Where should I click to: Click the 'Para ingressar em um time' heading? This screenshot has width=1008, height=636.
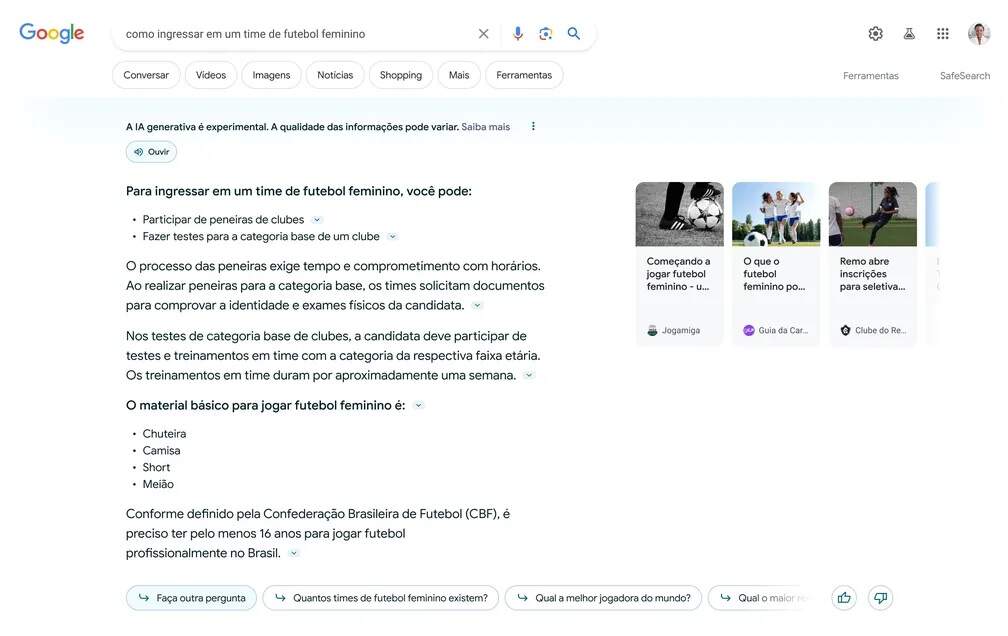pos(299,191)
